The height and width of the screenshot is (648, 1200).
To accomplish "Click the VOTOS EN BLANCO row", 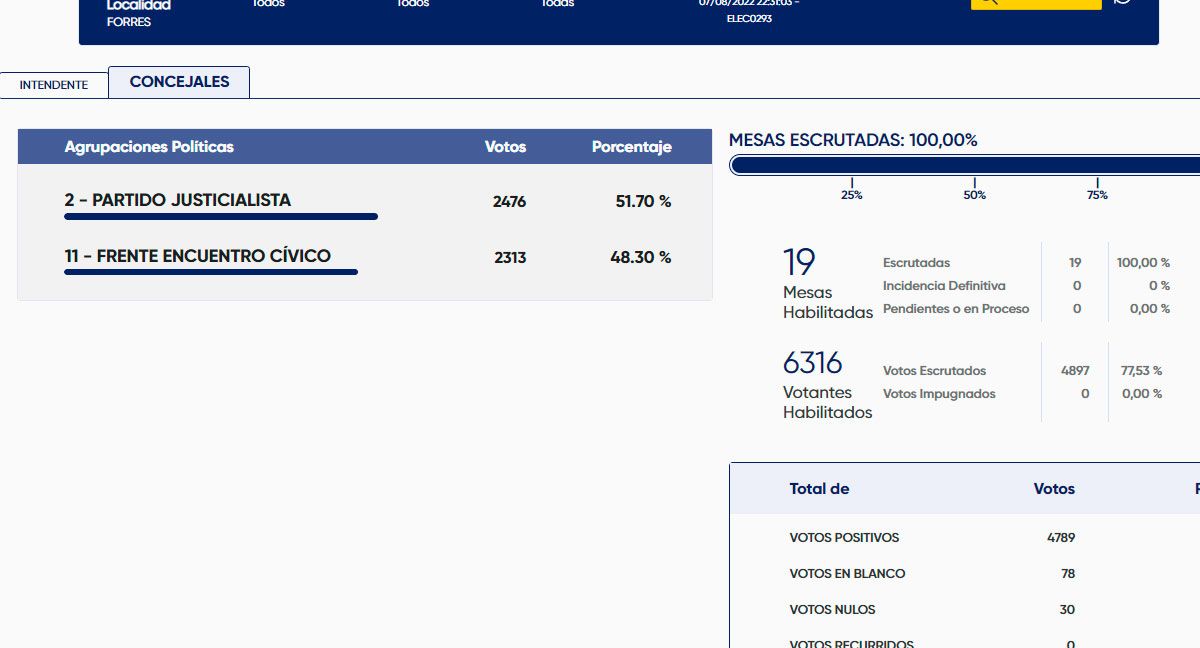I will tap(847, 574).
